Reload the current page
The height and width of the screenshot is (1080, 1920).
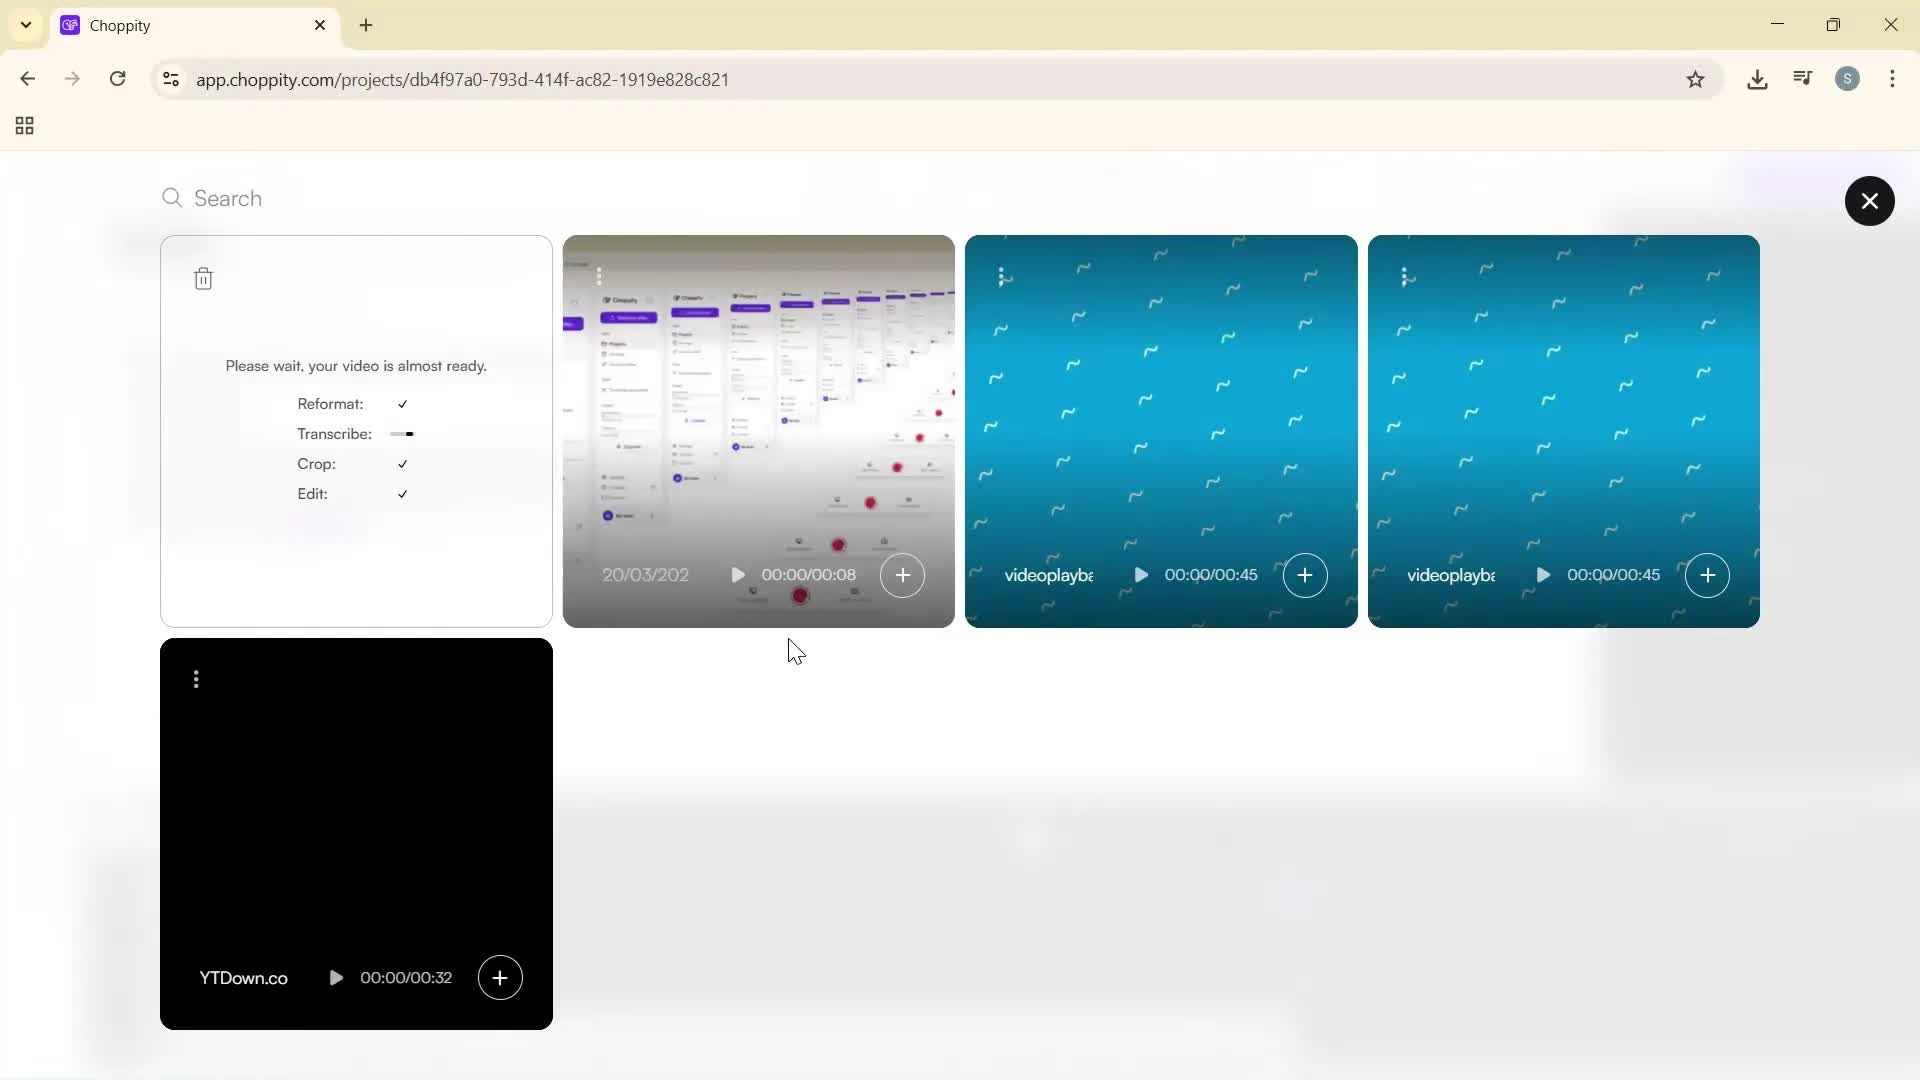(x=117, y=79)
